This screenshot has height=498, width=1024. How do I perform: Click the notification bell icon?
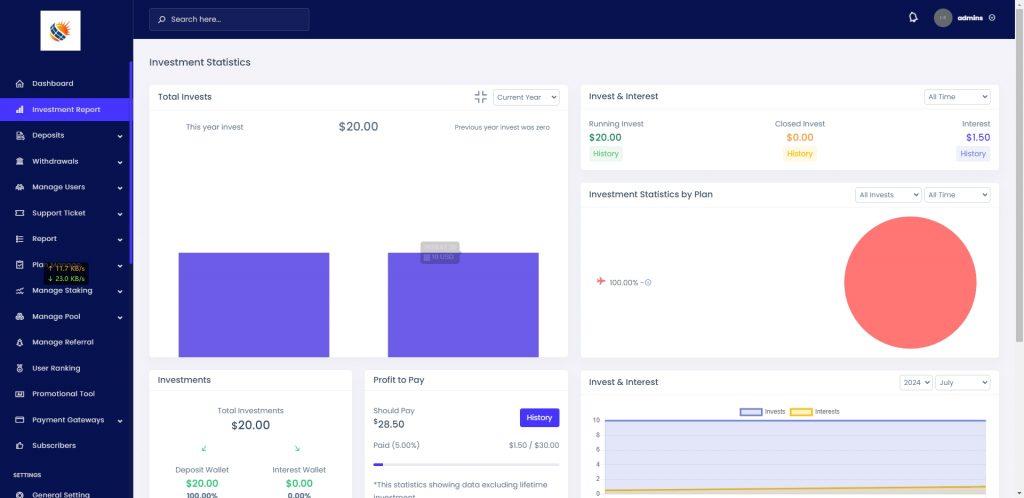(x=913, y=18)
